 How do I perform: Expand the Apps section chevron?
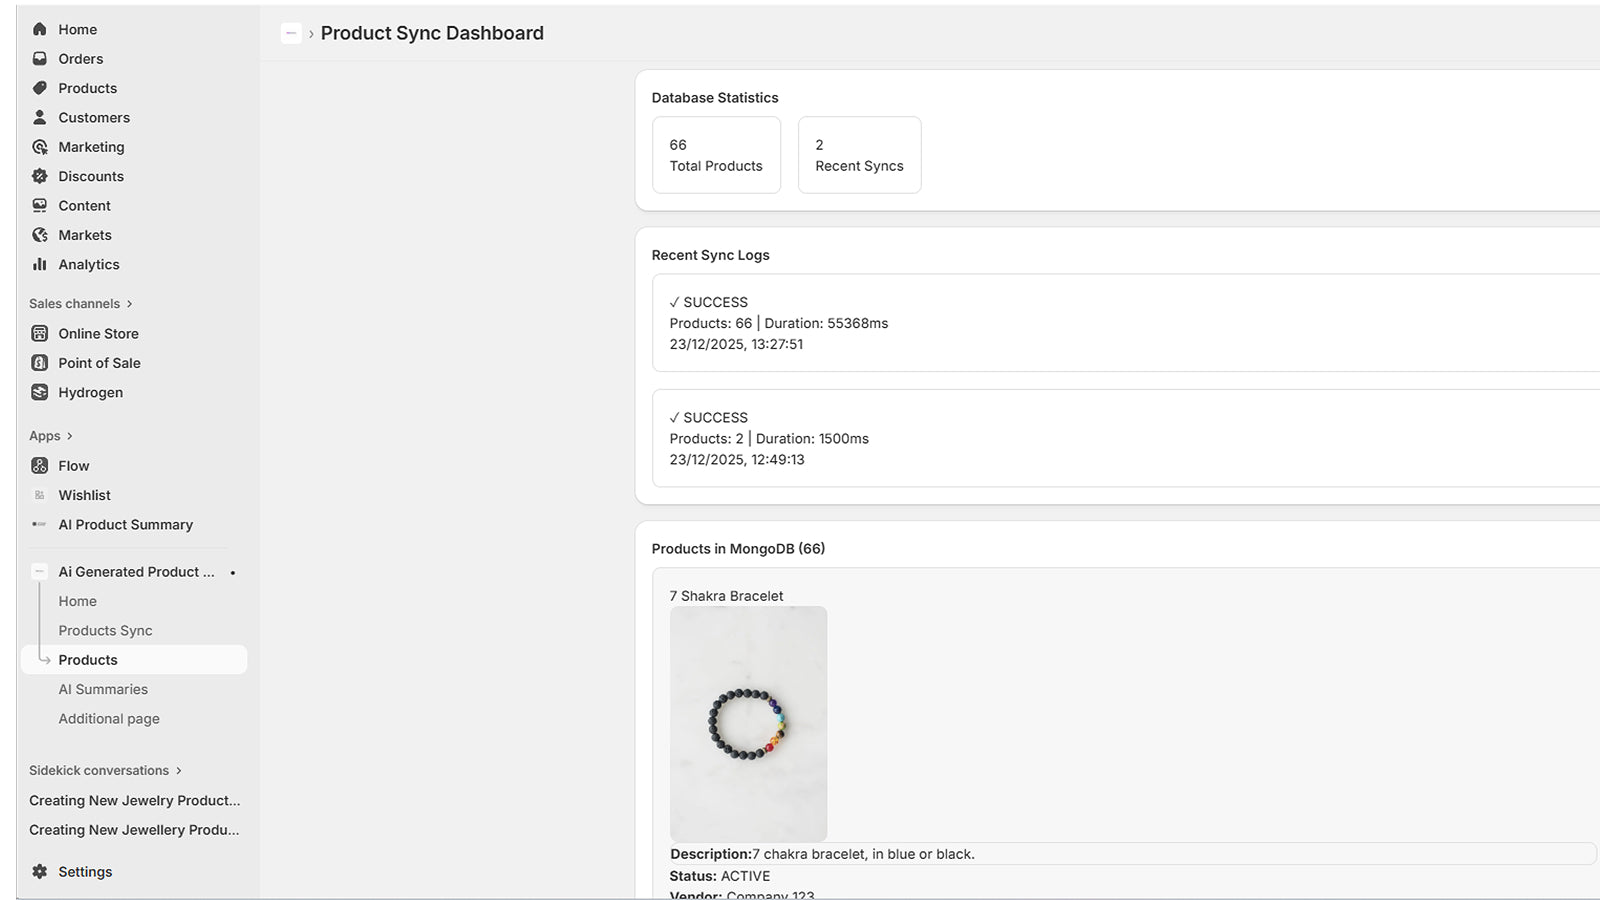(x=69, y=436)
